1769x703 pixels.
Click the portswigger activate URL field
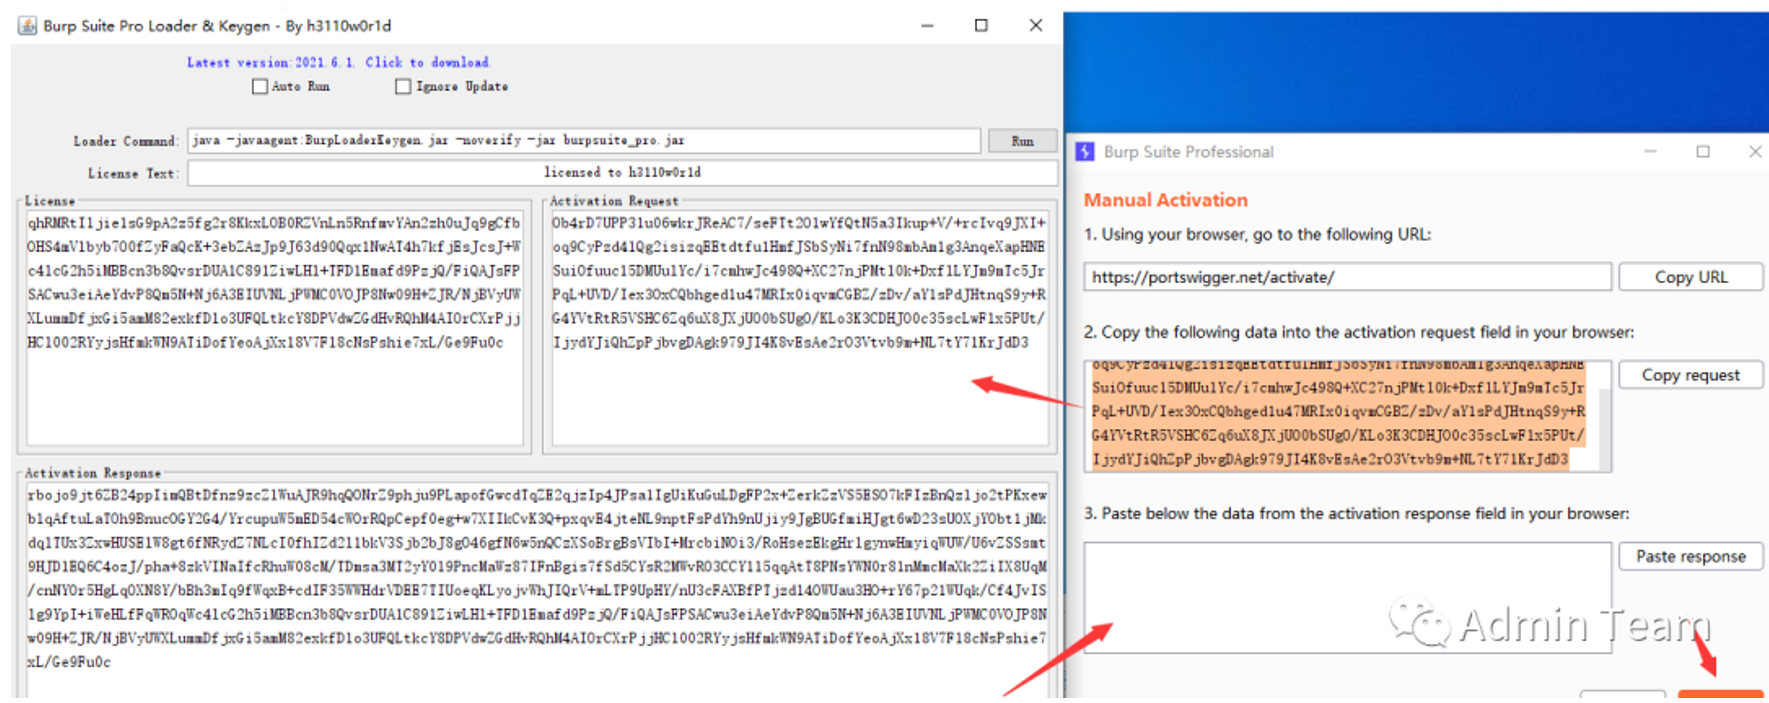[x=1347, y=277]
